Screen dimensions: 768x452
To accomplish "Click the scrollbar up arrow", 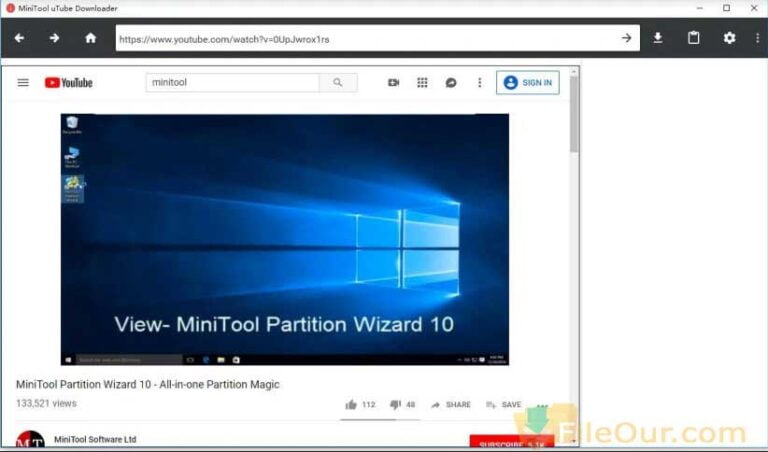I will (x=574, y=71).
